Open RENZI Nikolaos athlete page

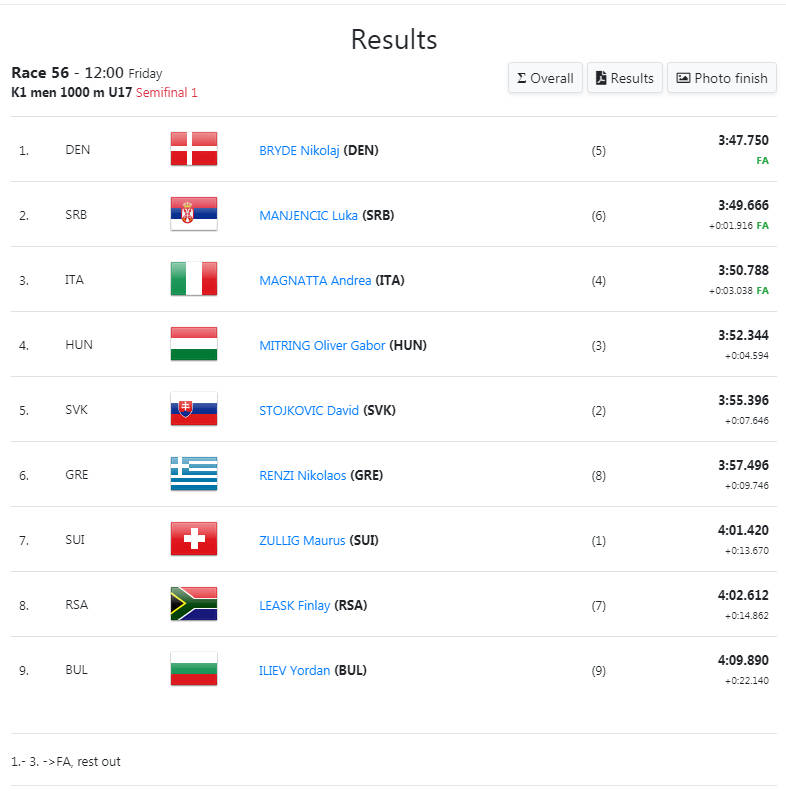pyautogui.click(x=303, y=476)
